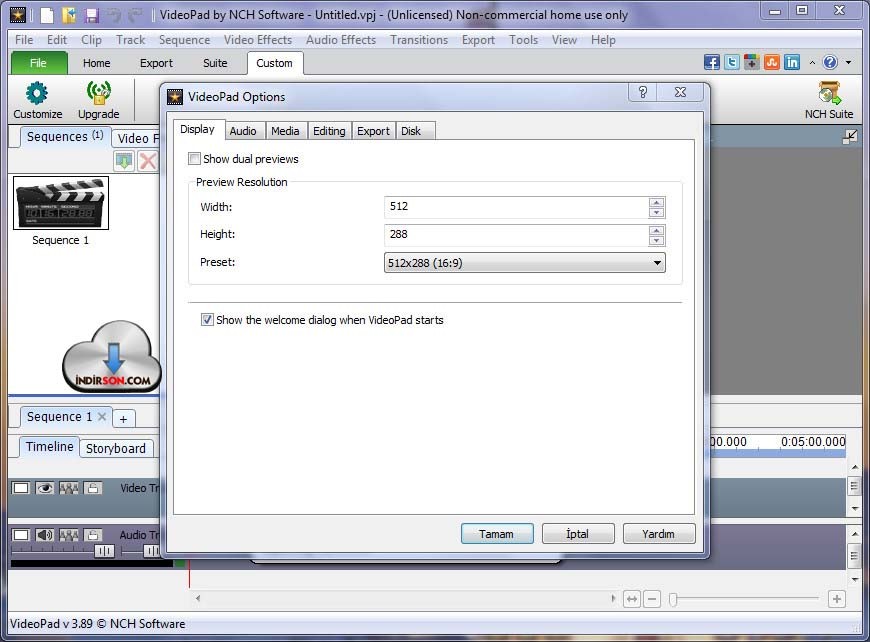Click the timeline zoom slider handle
The image size is (870, 642).
pyautogui.click(x=673, y=599)
